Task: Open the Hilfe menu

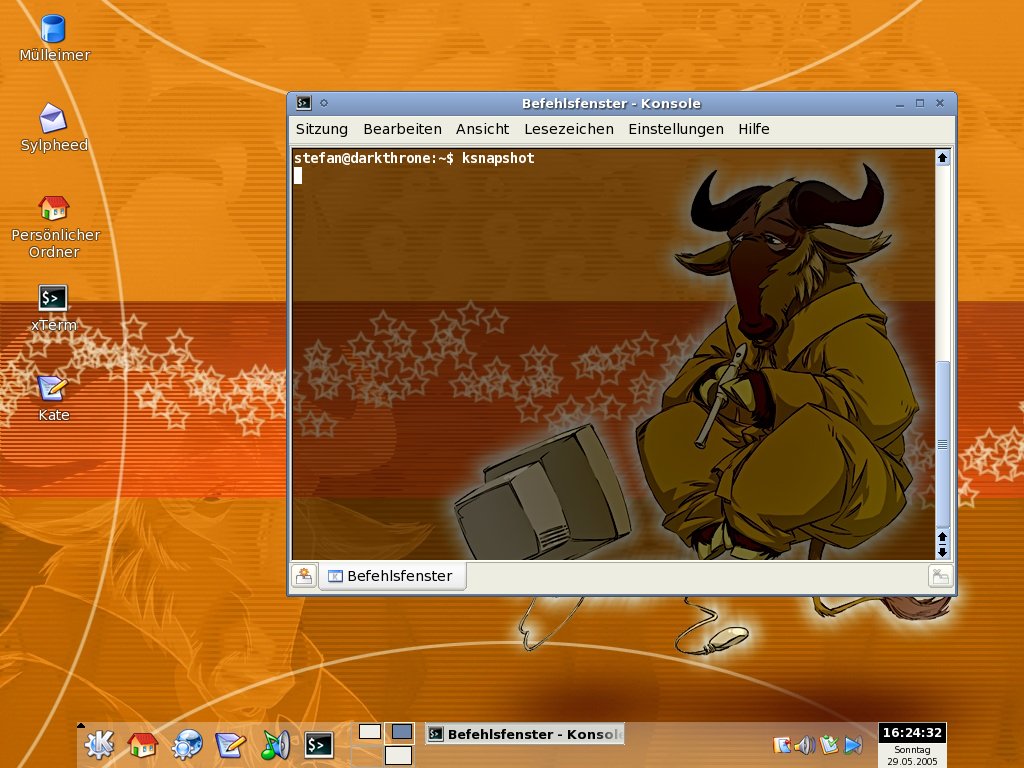Action: (754, 129)
